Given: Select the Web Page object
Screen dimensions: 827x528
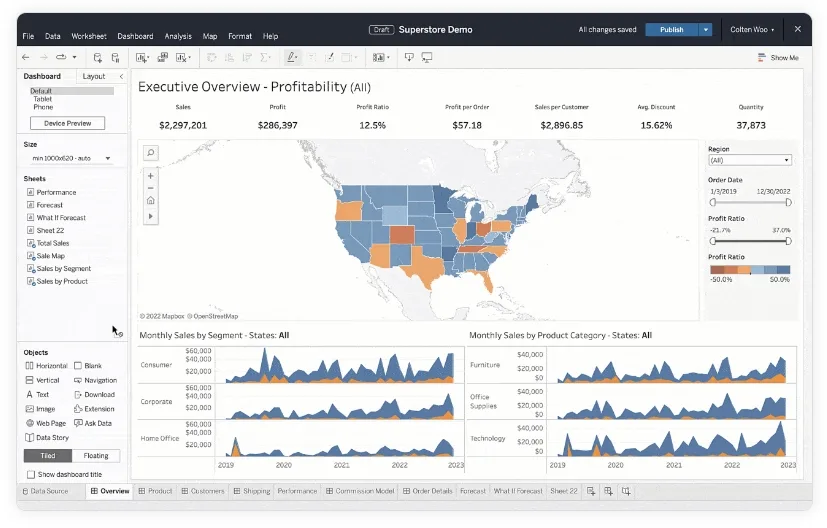Looking at the screenshot, I should click(x=46, y=423).
